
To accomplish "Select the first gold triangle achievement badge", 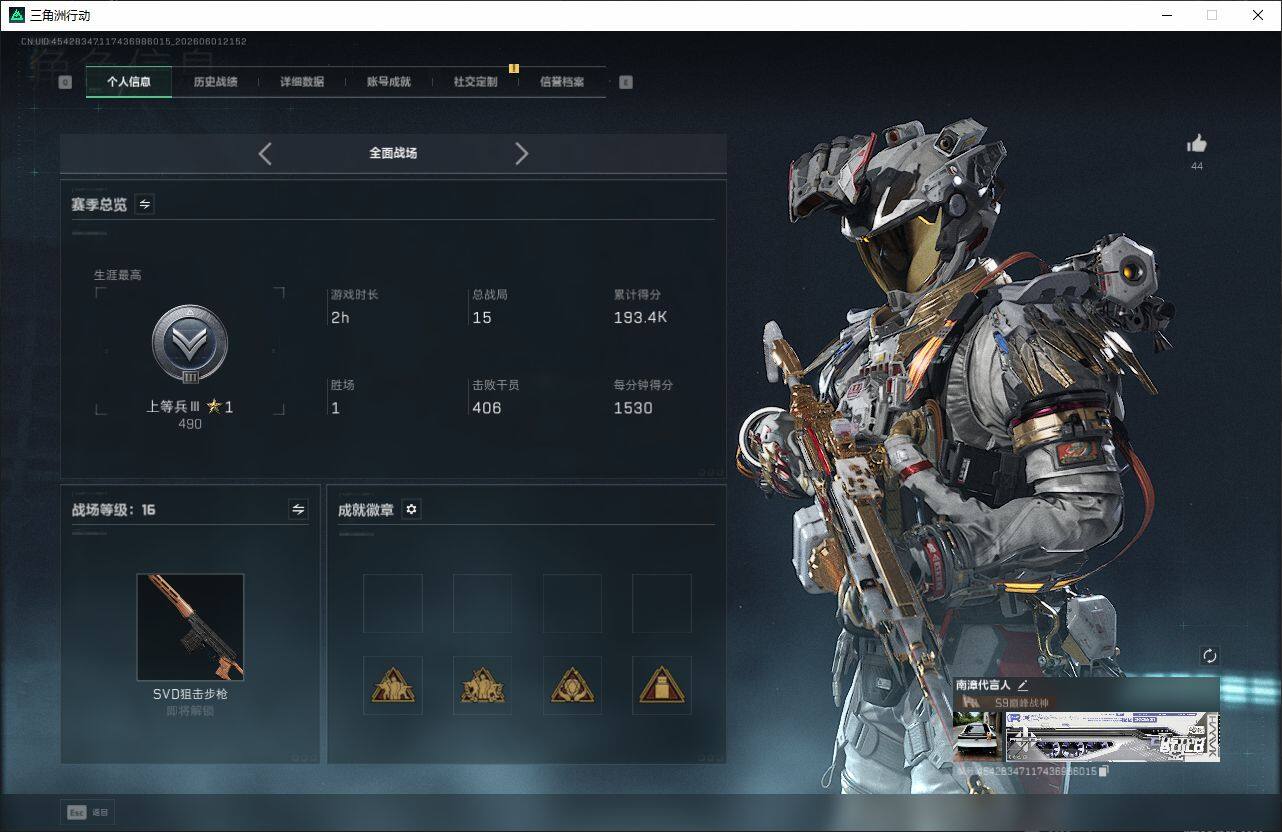I will pos(393,685).
